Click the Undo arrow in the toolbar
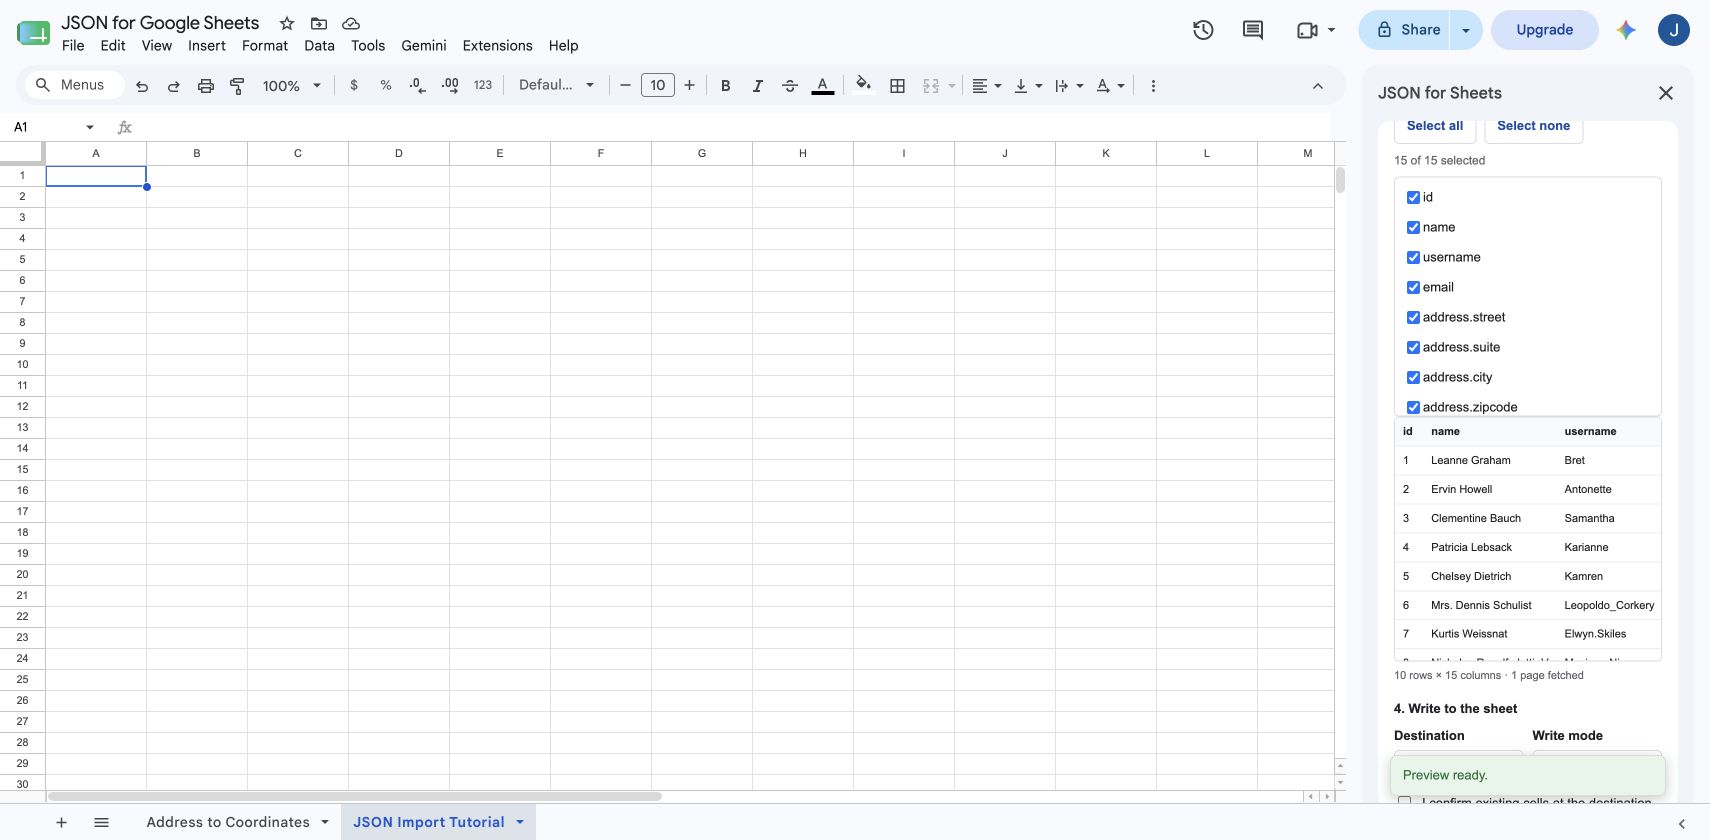This screenshot has height=840, width=1710. click(142, 86)
